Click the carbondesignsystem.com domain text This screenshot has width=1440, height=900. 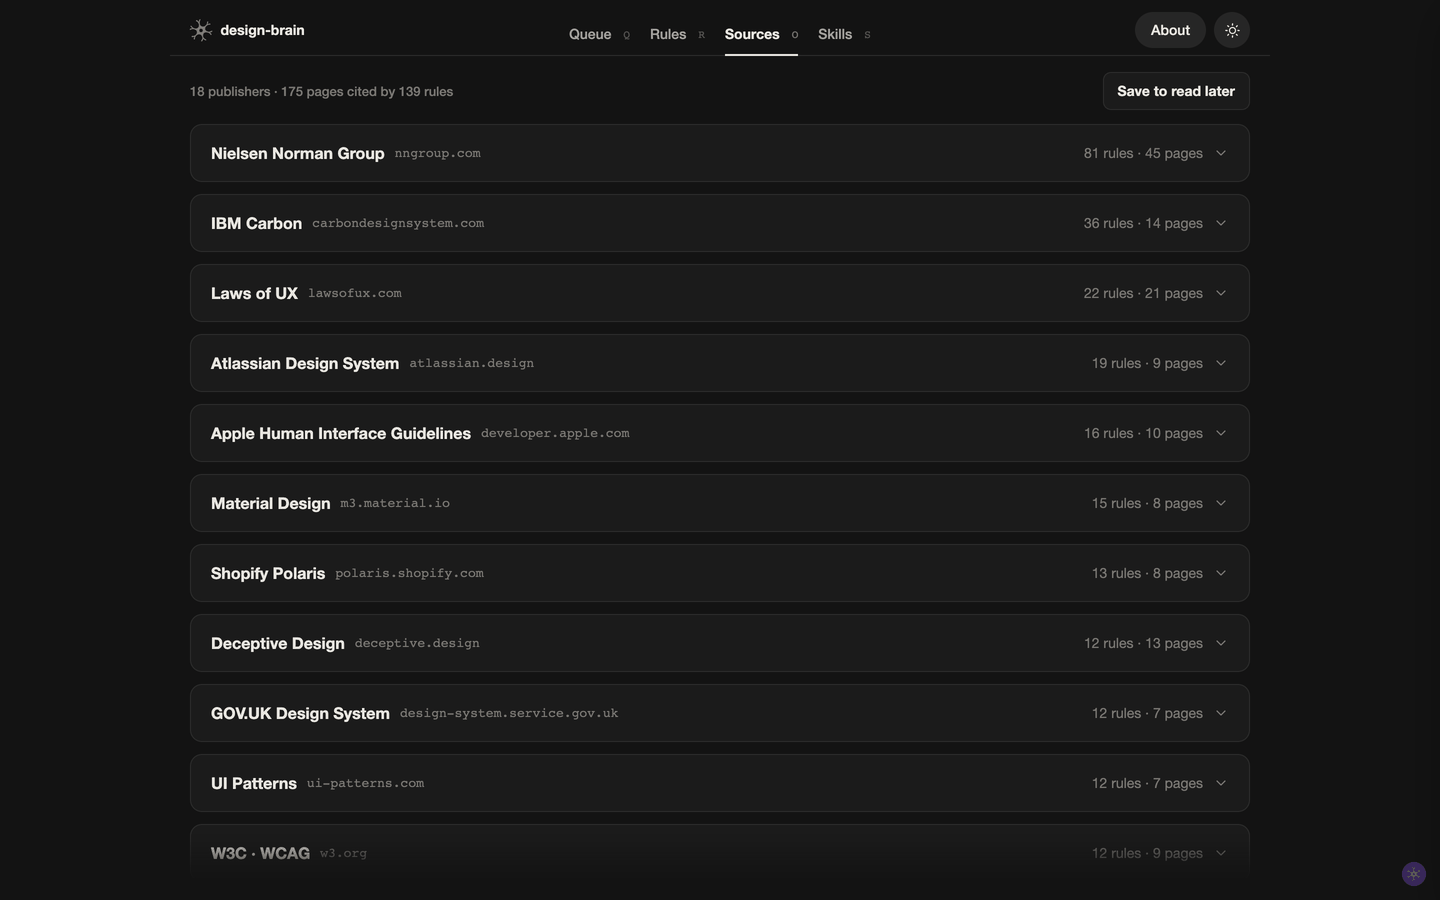398,223
